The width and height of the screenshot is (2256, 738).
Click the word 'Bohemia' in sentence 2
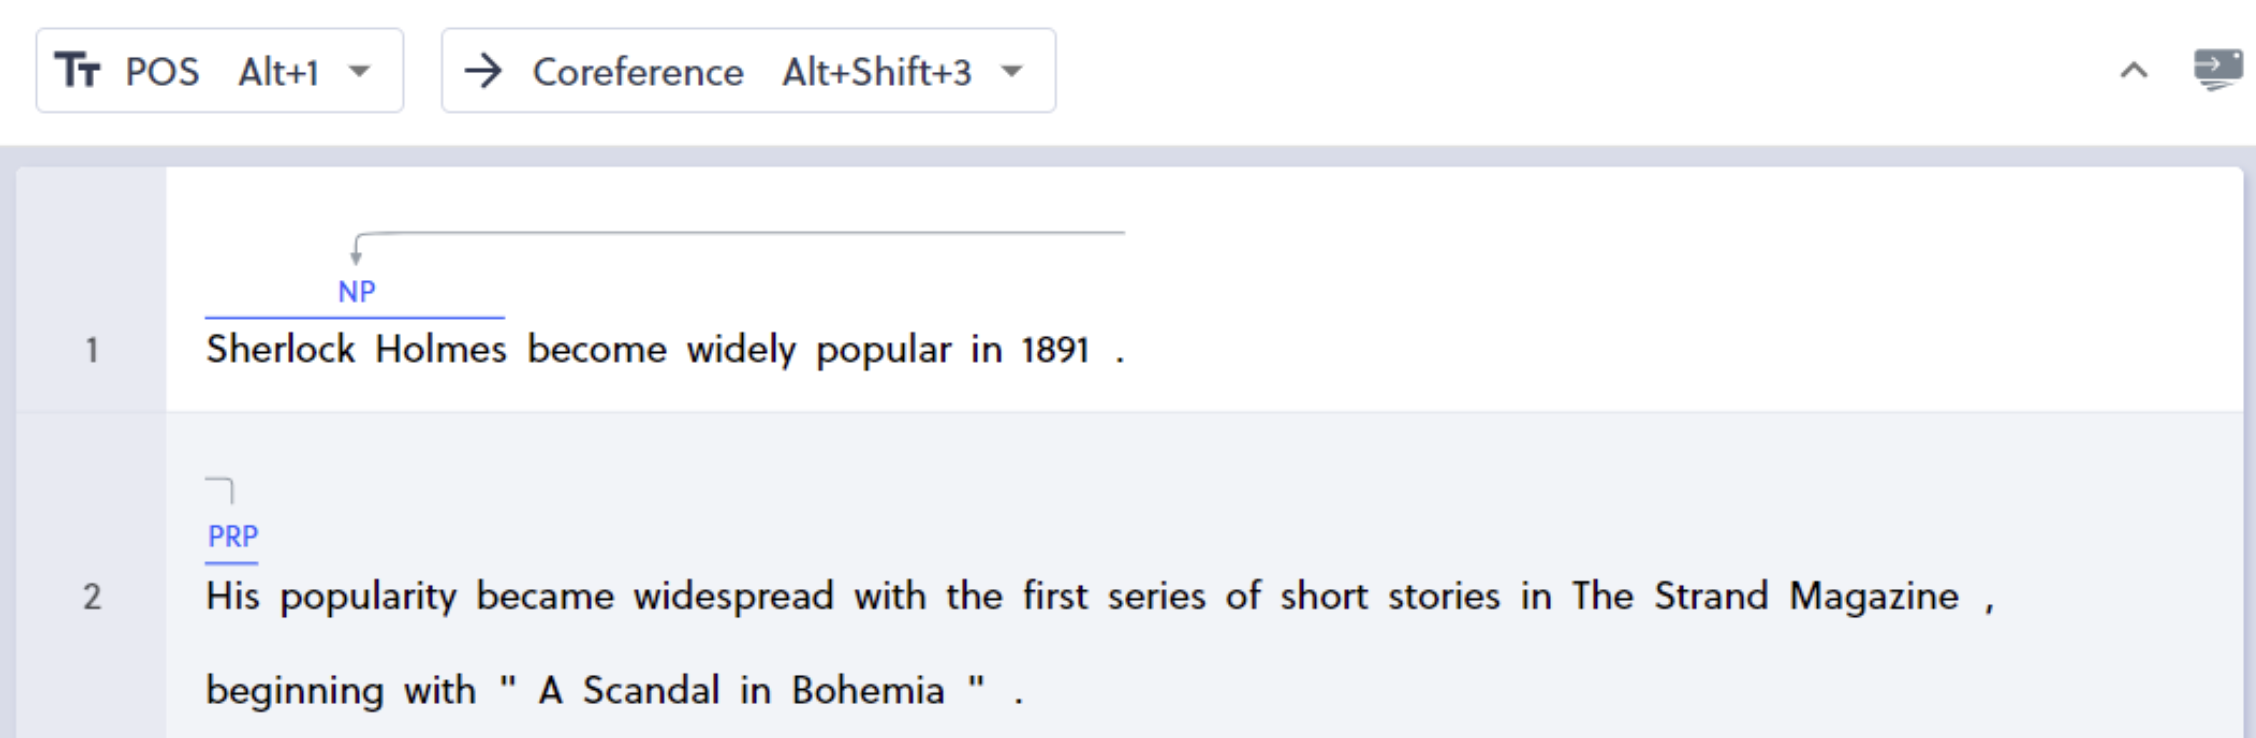click(868, 690)
